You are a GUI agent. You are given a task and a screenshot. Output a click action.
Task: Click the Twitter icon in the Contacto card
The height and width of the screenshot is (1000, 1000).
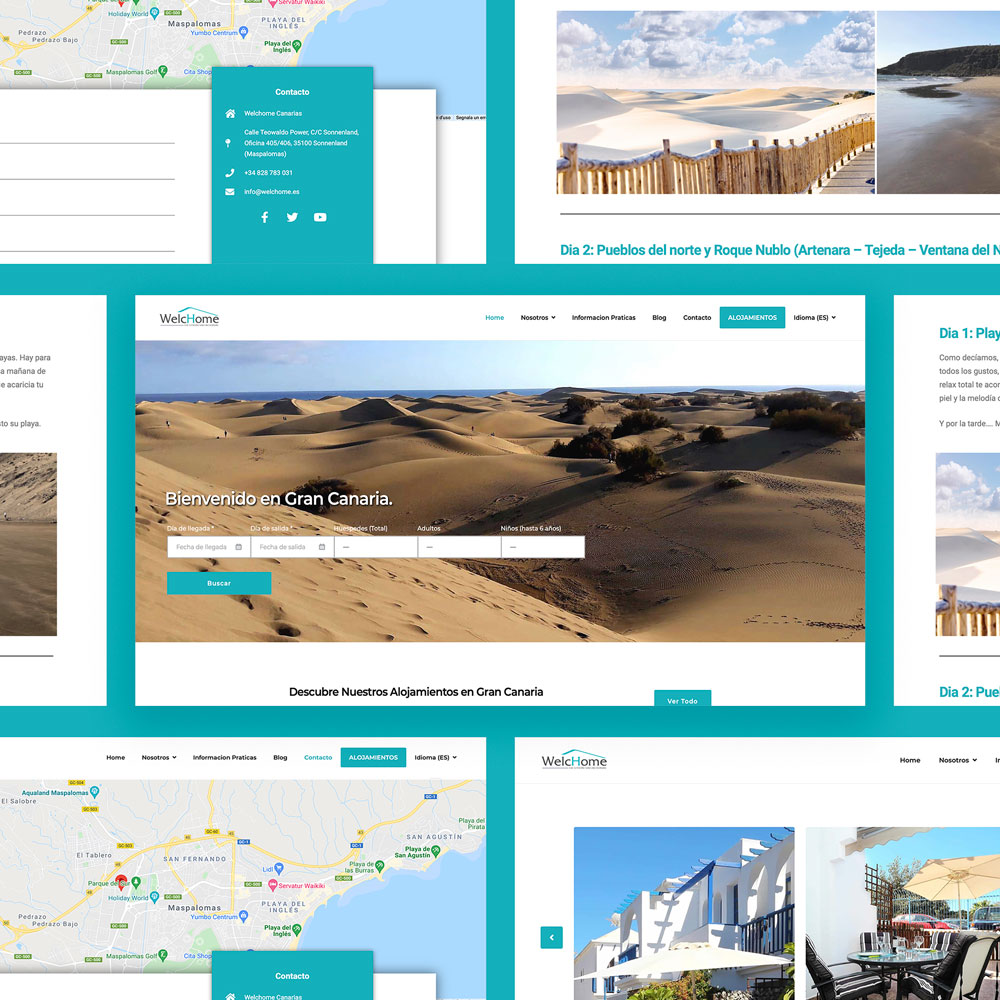(x=292, y=217)
